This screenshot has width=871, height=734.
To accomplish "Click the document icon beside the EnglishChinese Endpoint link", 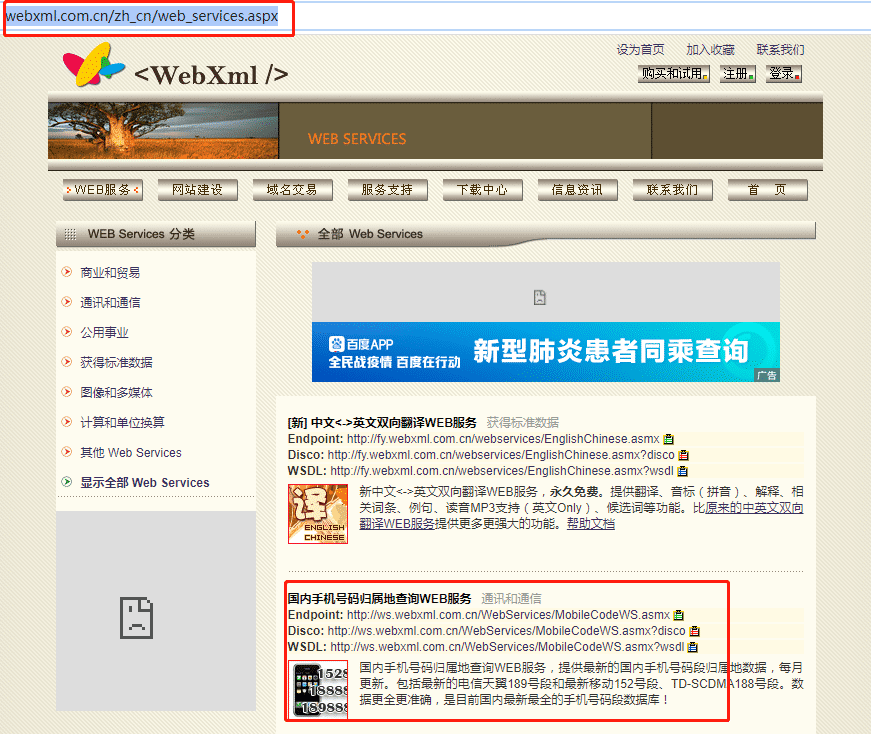I will point(666,438).
